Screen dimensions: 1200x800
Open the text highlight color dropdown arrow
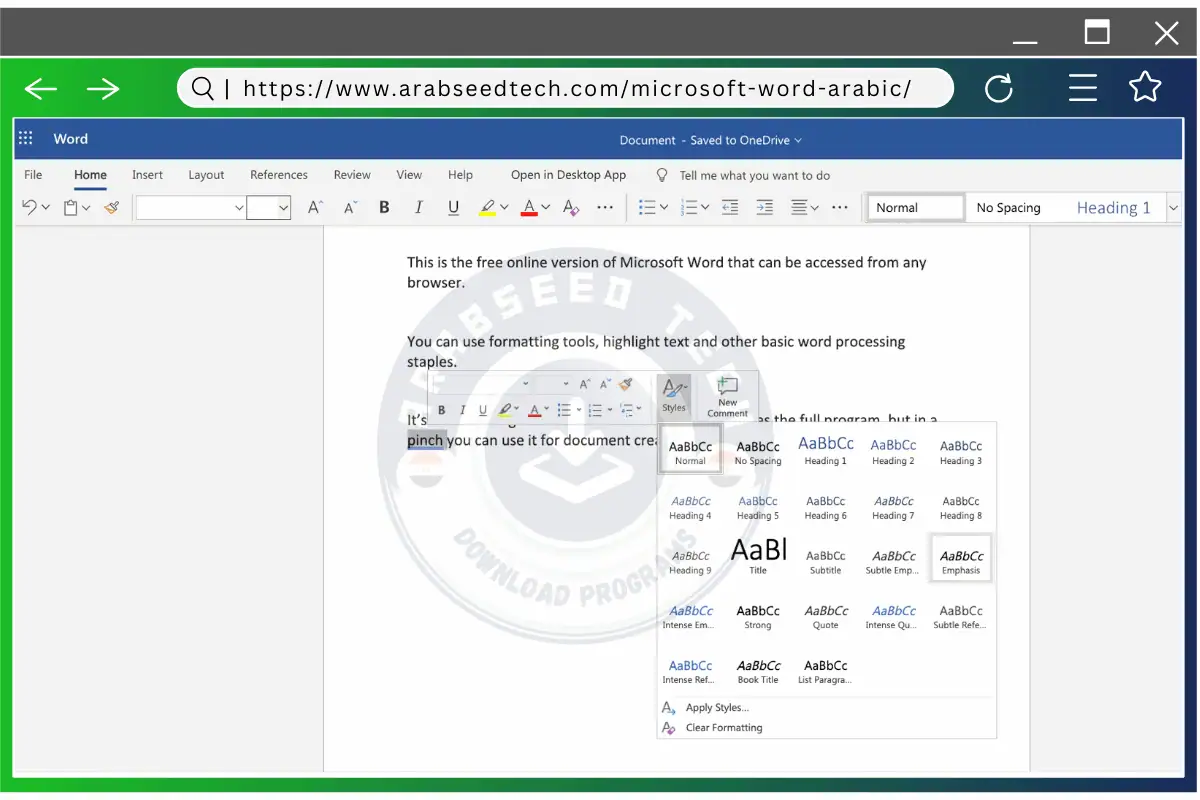pyautogui.click(x=504, y=208)
